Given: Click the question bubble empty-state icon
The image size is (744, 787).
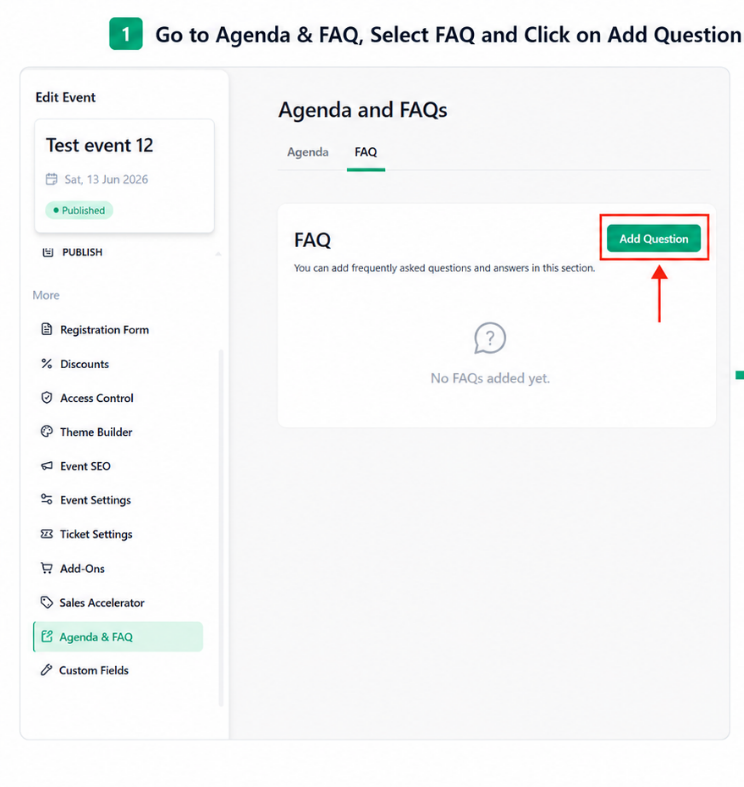Looking at the screenshot, I should tap(490, 338).
